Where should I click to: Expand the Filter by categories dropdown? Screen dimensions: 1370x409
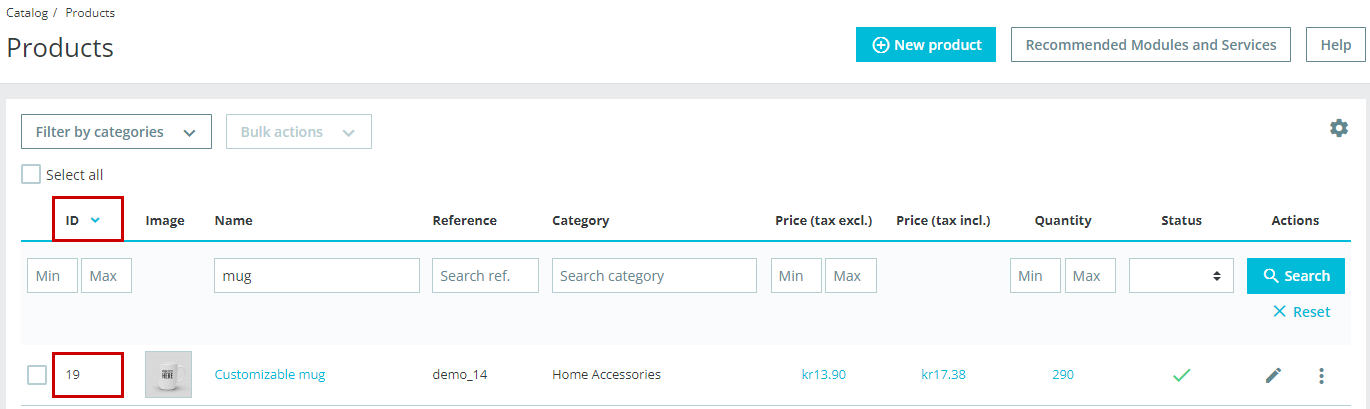tap(116, 132)
